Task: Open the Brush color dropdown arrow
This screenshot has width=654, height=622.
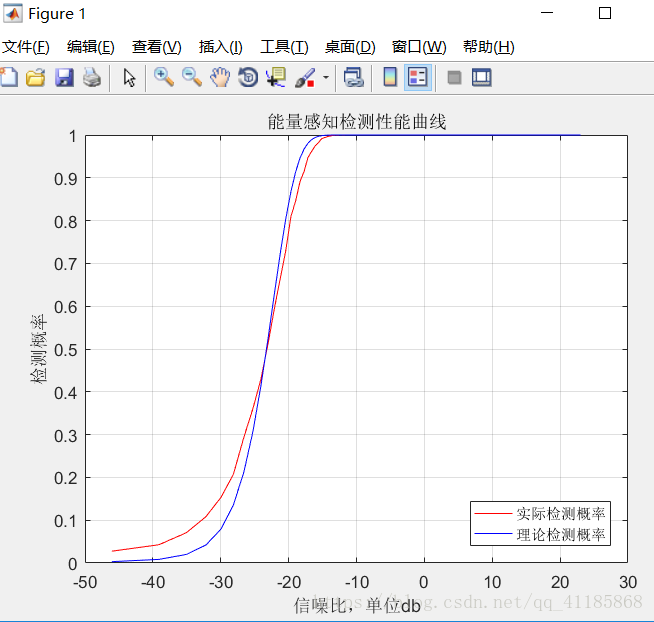Action: click(326, 78)
